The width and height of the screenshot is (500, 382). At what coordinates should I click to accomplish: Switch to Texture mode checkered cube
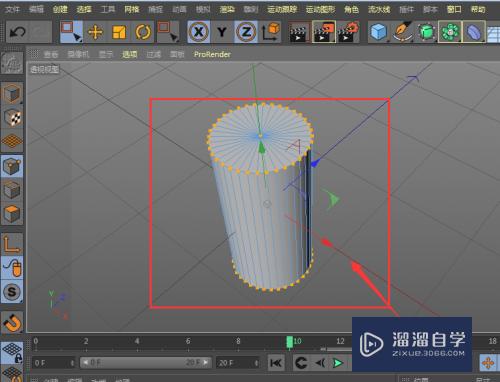click(x=12, y=117)
